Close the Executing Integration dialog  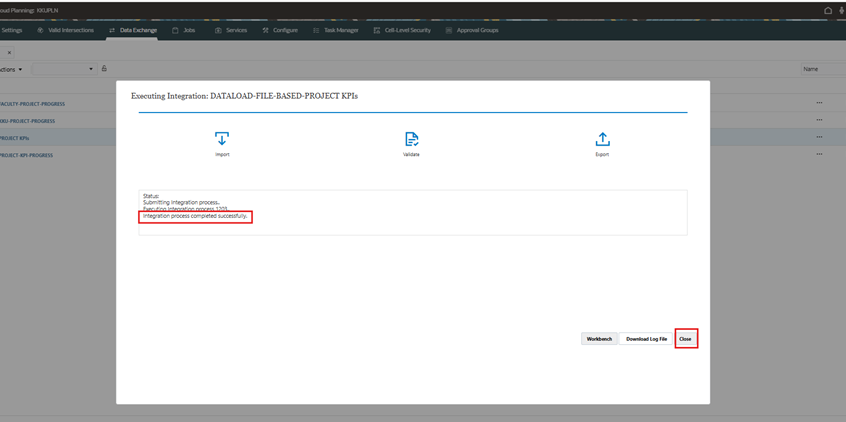[x=685, y=339]
